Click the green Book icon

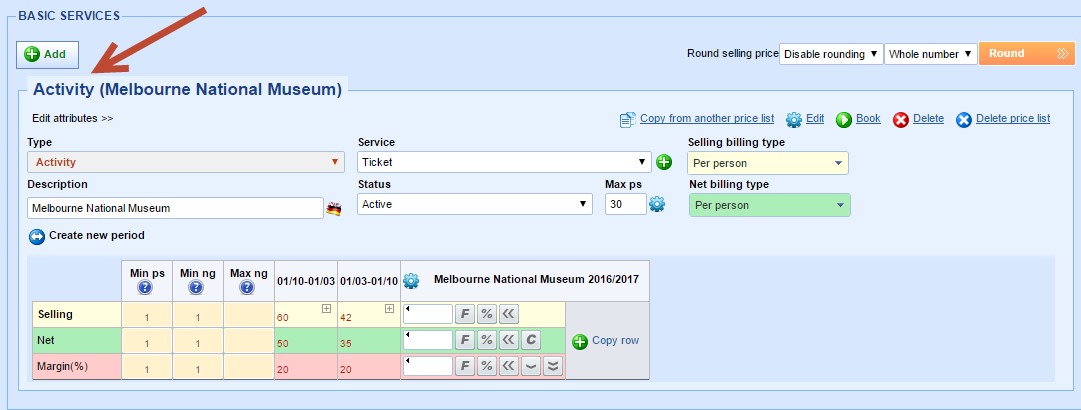tap(844, 120)
